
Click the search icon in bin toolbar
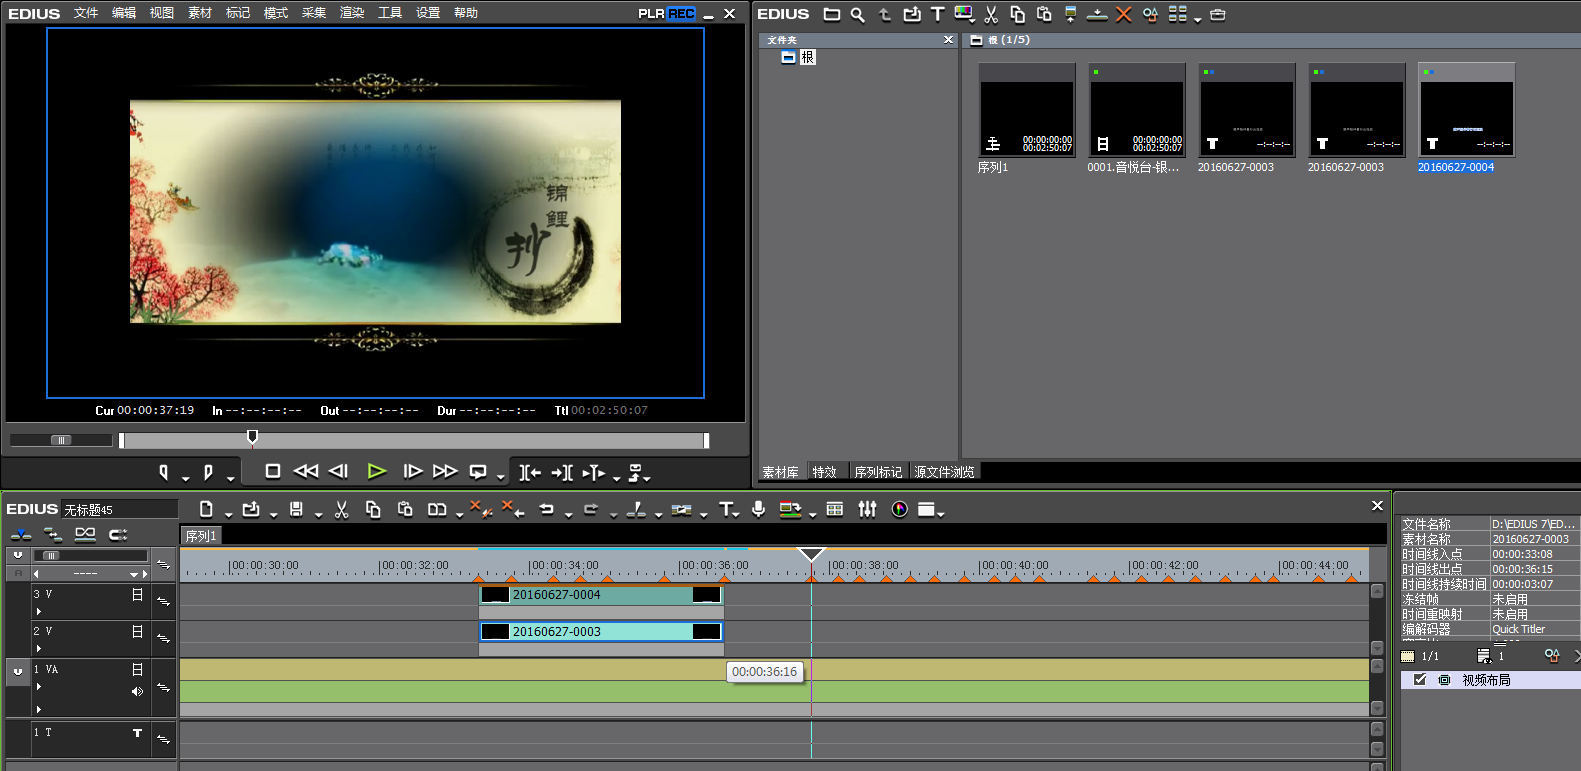click(857, 14)
